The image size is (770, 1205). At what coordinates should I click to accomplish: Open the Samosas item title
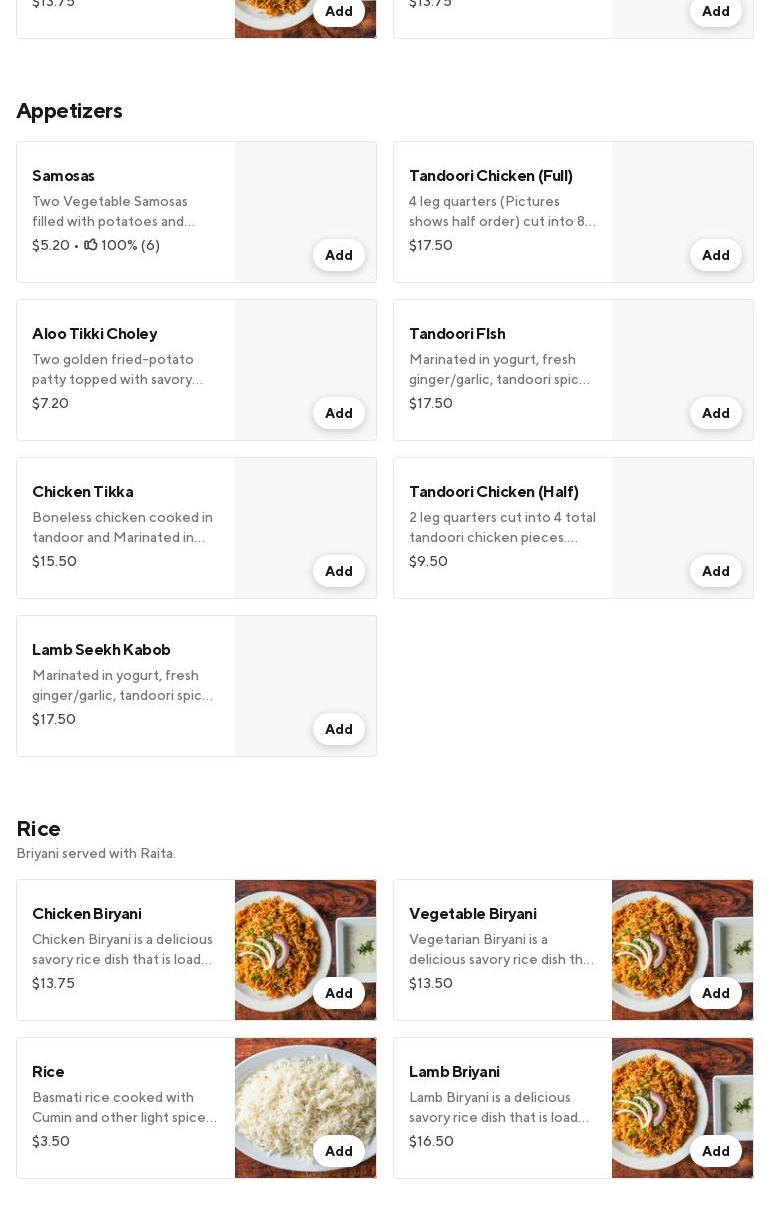pos(64,176)
